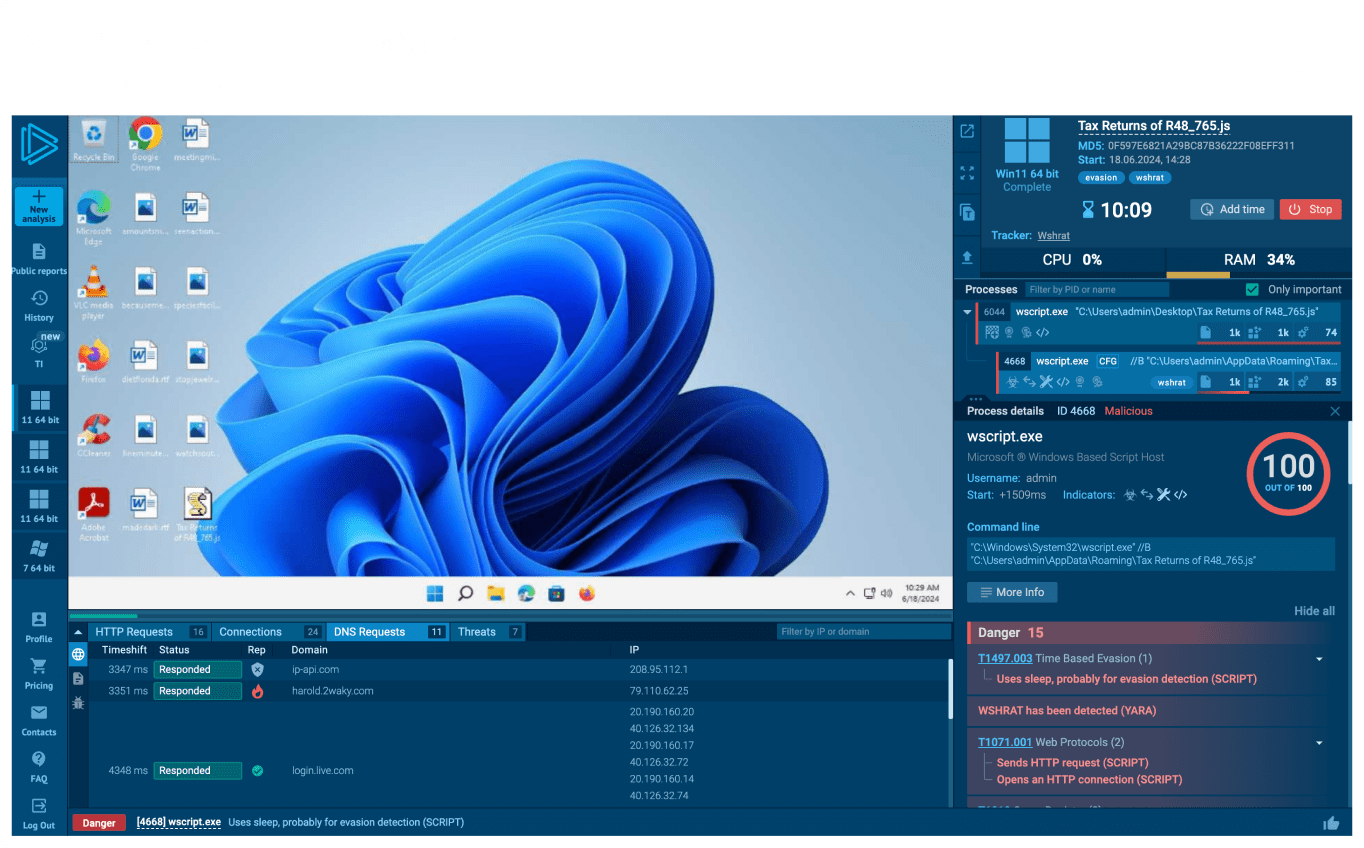The width and height of the screenshot is (1364, 848).
Task: Collapse the network panel with the arrow
Action: click(78, 633)
